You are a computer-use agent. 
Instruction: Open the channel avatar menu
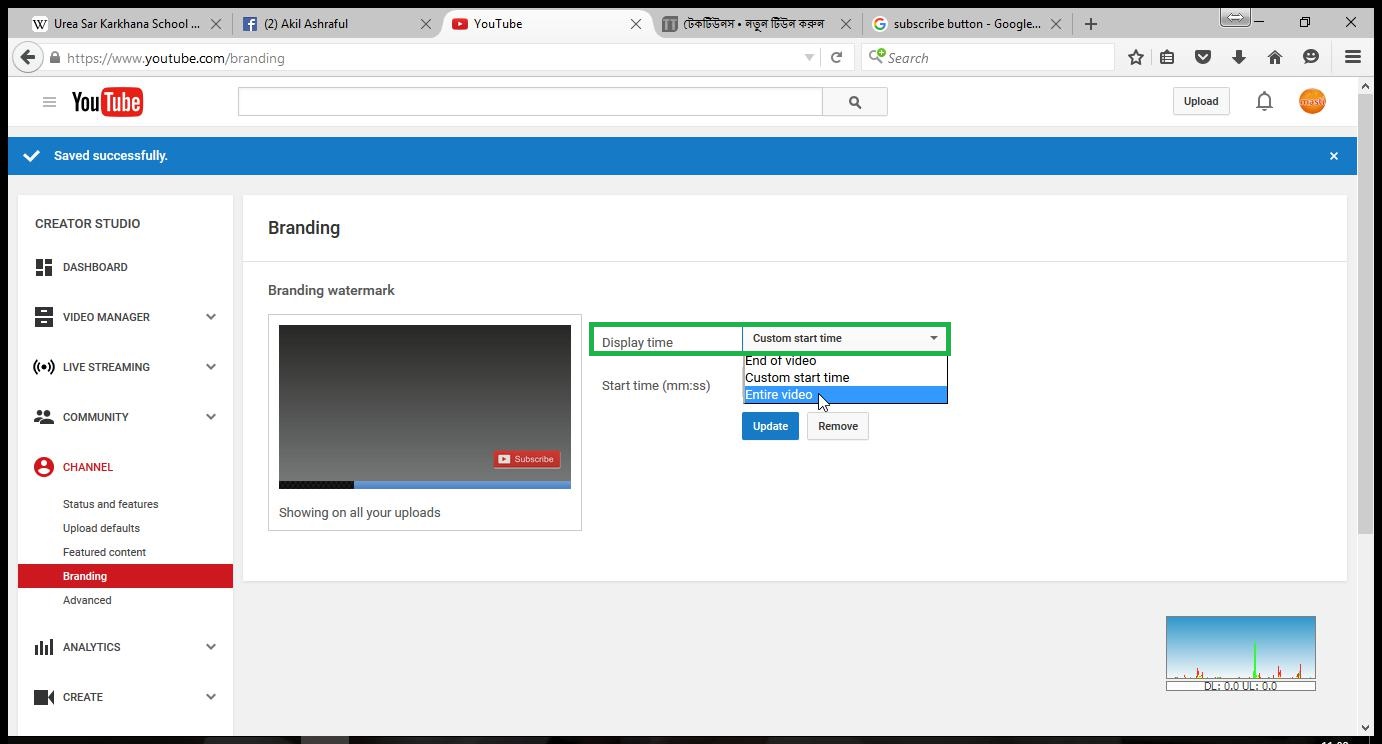click(1312, 101)
